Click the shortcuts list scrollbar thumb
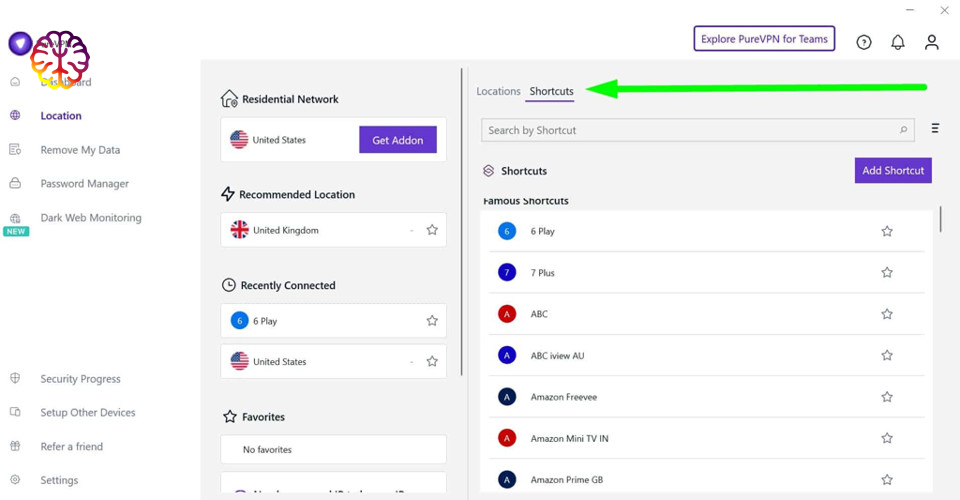This screenshot has width=960, height=500. (940, 219)
